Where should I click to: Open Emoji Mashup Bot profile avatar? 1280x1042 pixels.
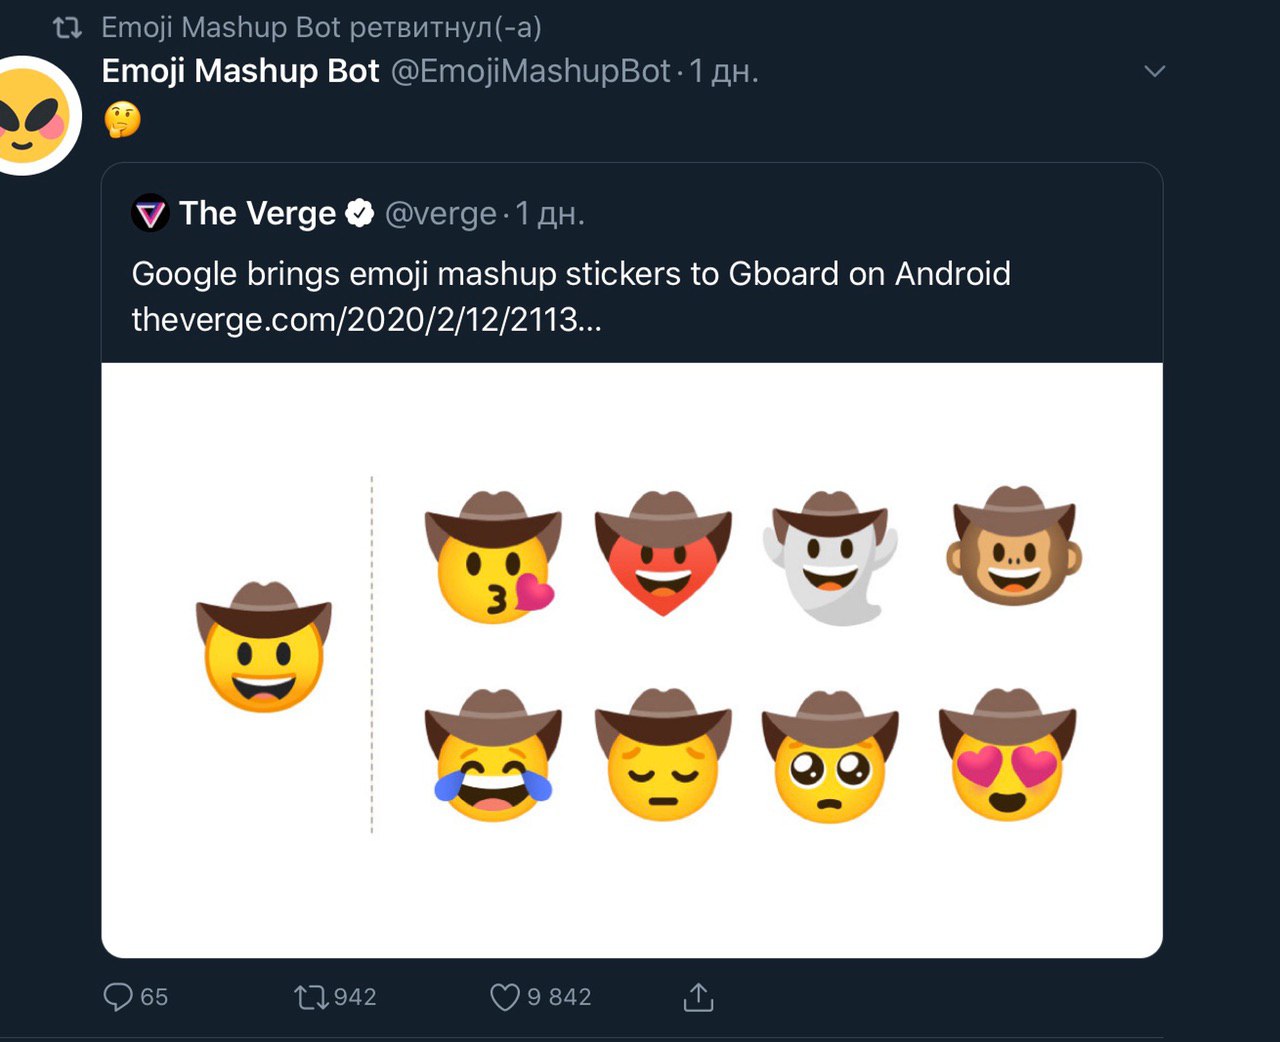click(30, 115)
